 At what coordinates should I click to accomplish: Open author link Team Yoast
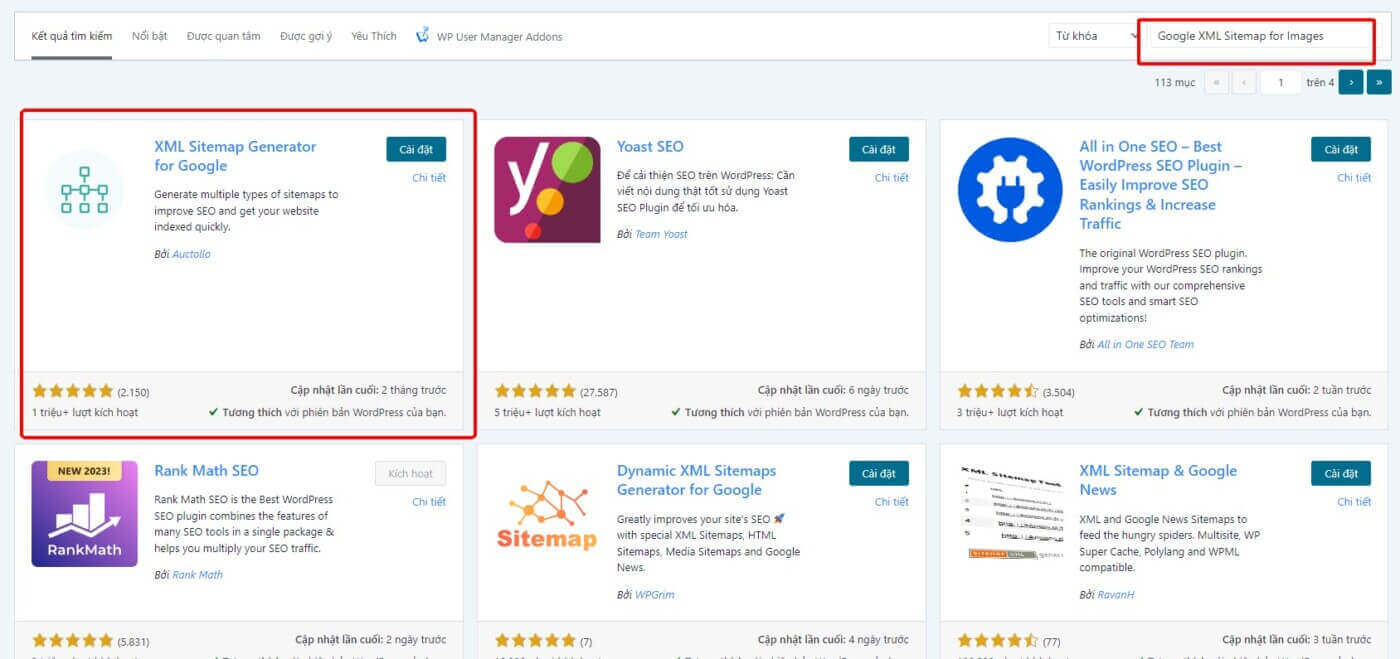[661, 234]
